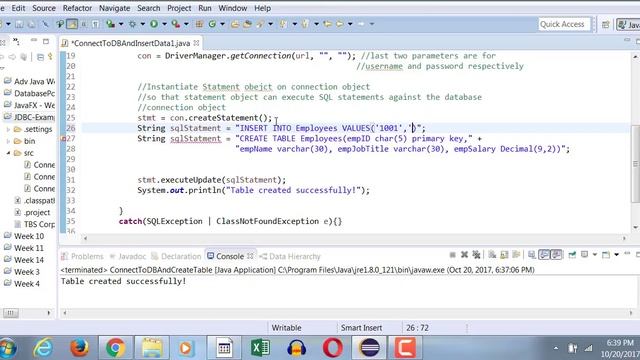Expand the .settings folder

click(x=8, y=129)
